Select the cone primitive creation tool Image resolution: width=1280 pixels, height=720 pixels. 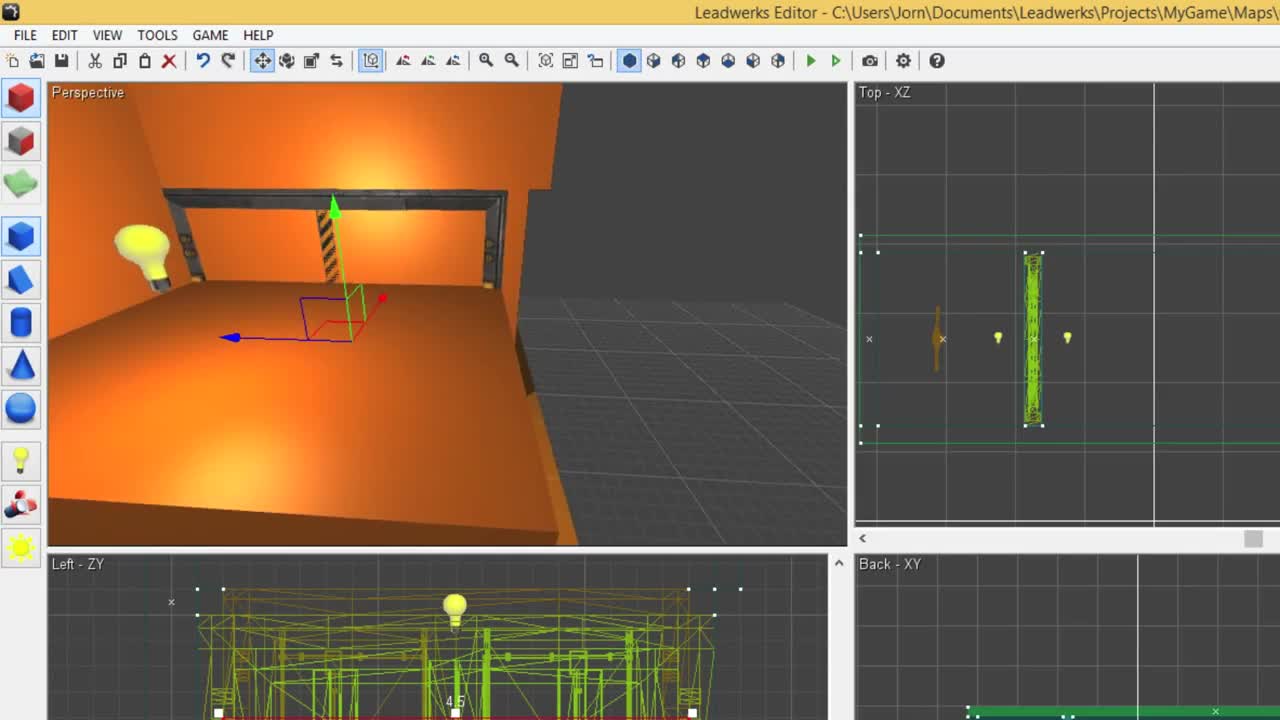pyautogui.click(x=21, y=365)
